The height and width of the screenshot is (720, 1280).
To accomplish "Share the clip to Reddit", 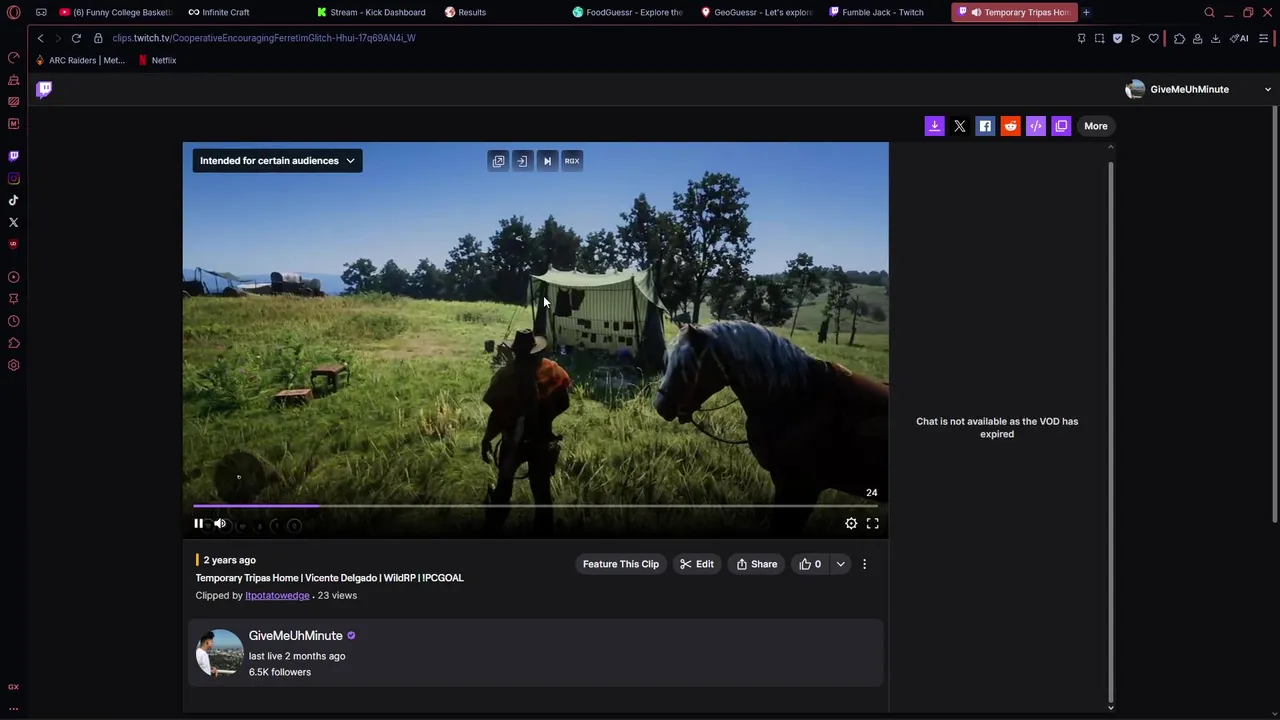I will (1010, 126).
